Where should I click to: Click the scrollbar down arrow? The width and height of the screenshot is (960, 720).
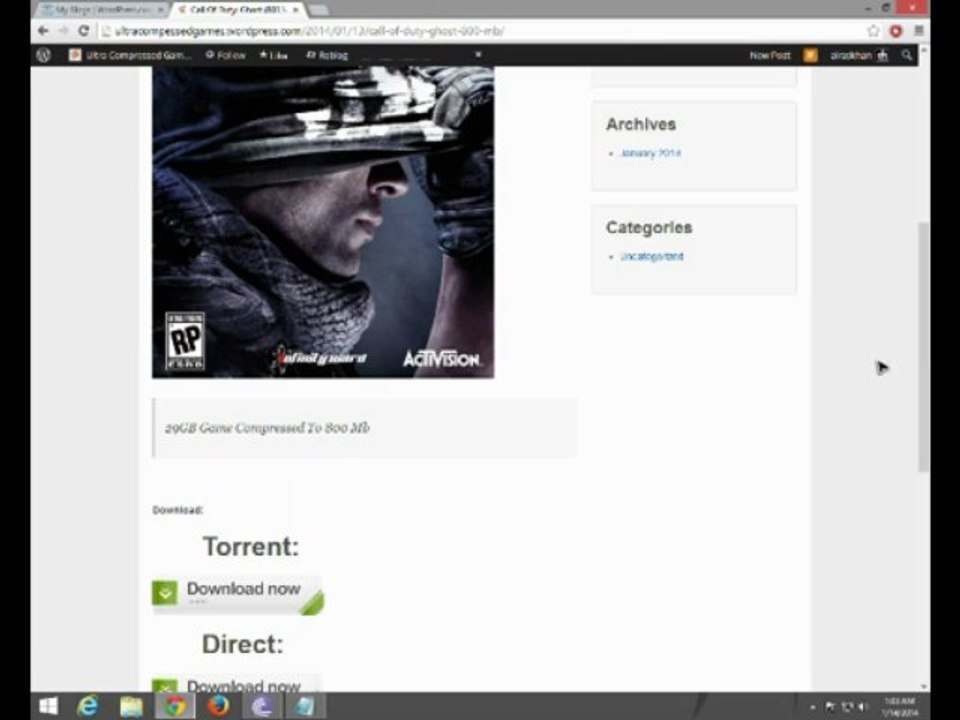coord(923,687)
